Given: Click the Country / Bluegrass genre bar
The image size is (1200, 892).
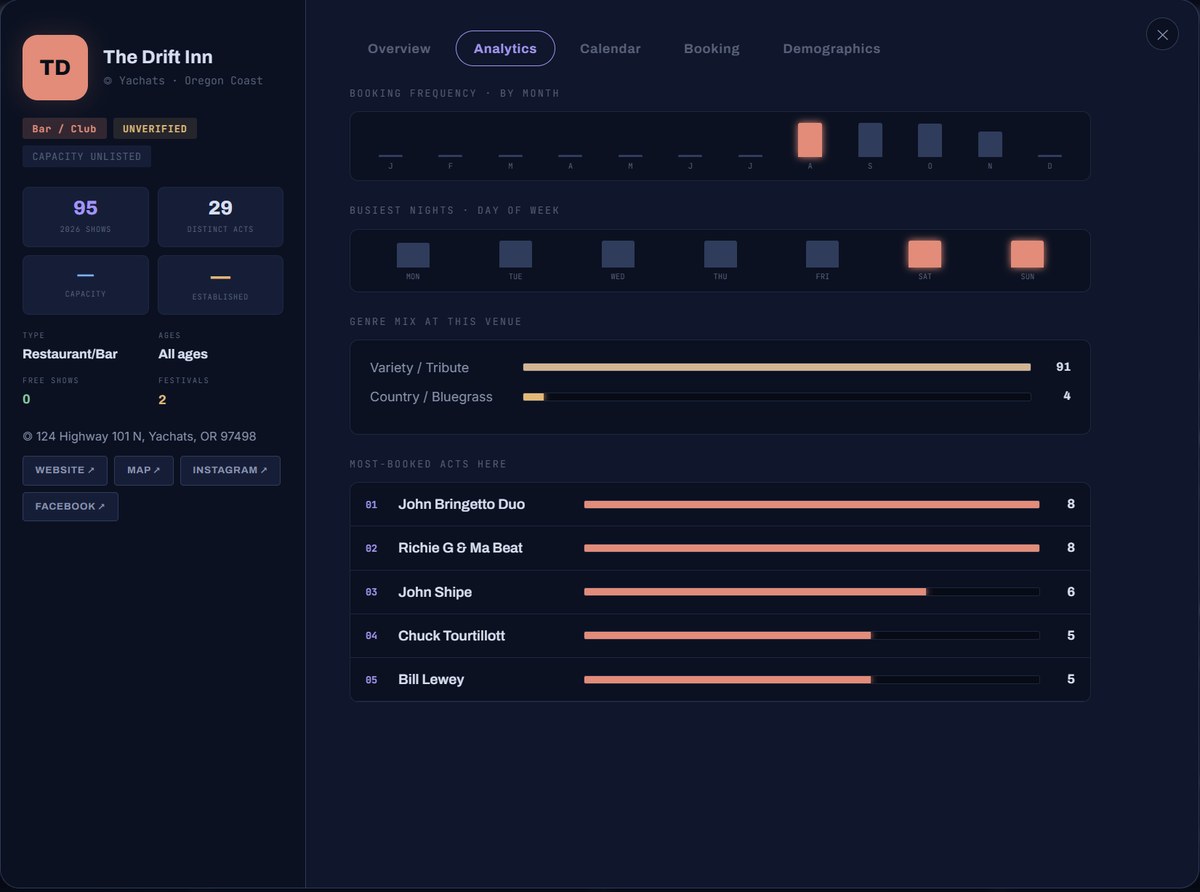Looking at the screenshot, I should 777,397.
